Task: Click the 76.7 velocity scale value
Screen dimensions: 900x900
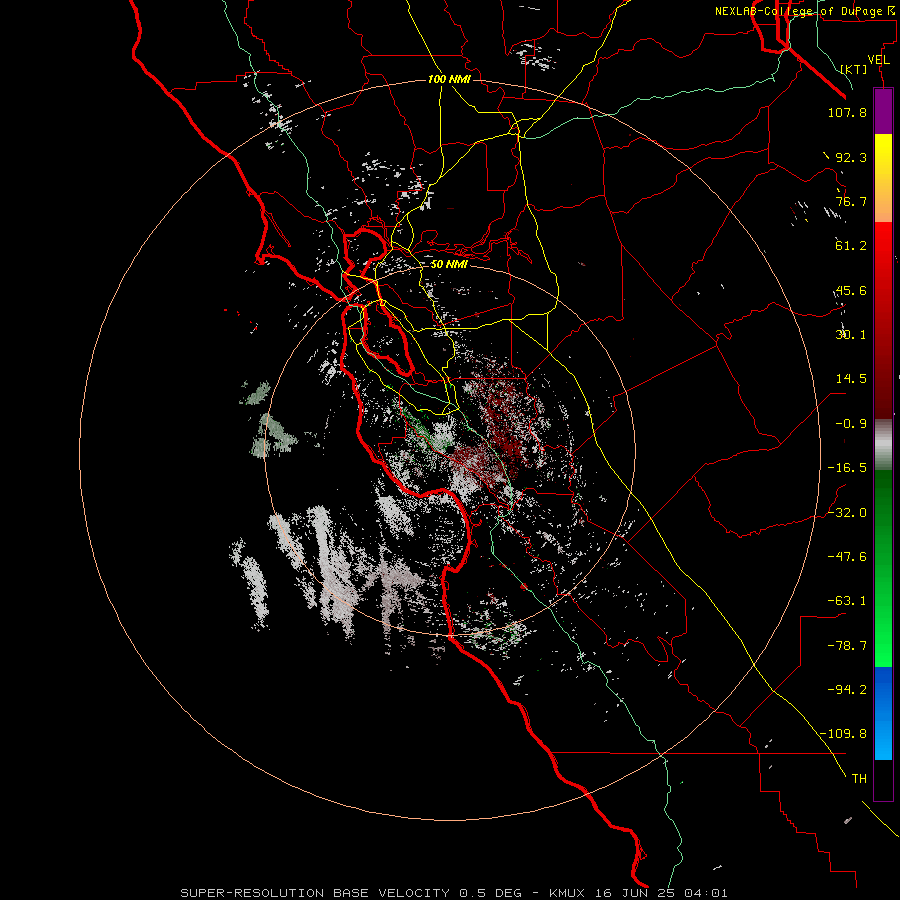Action: (x=851, y=201)
